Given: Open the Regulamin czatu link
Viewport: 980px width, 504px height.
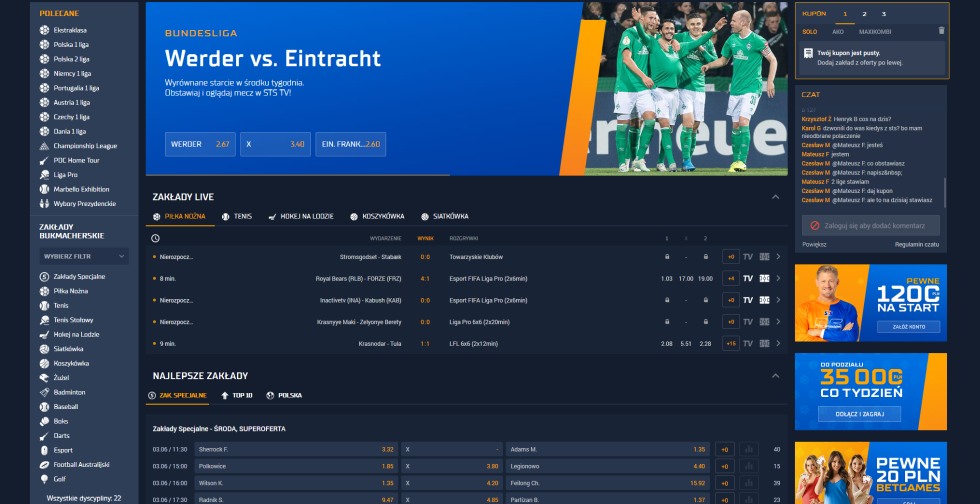Looking at the screenshot, I should 916,244.
